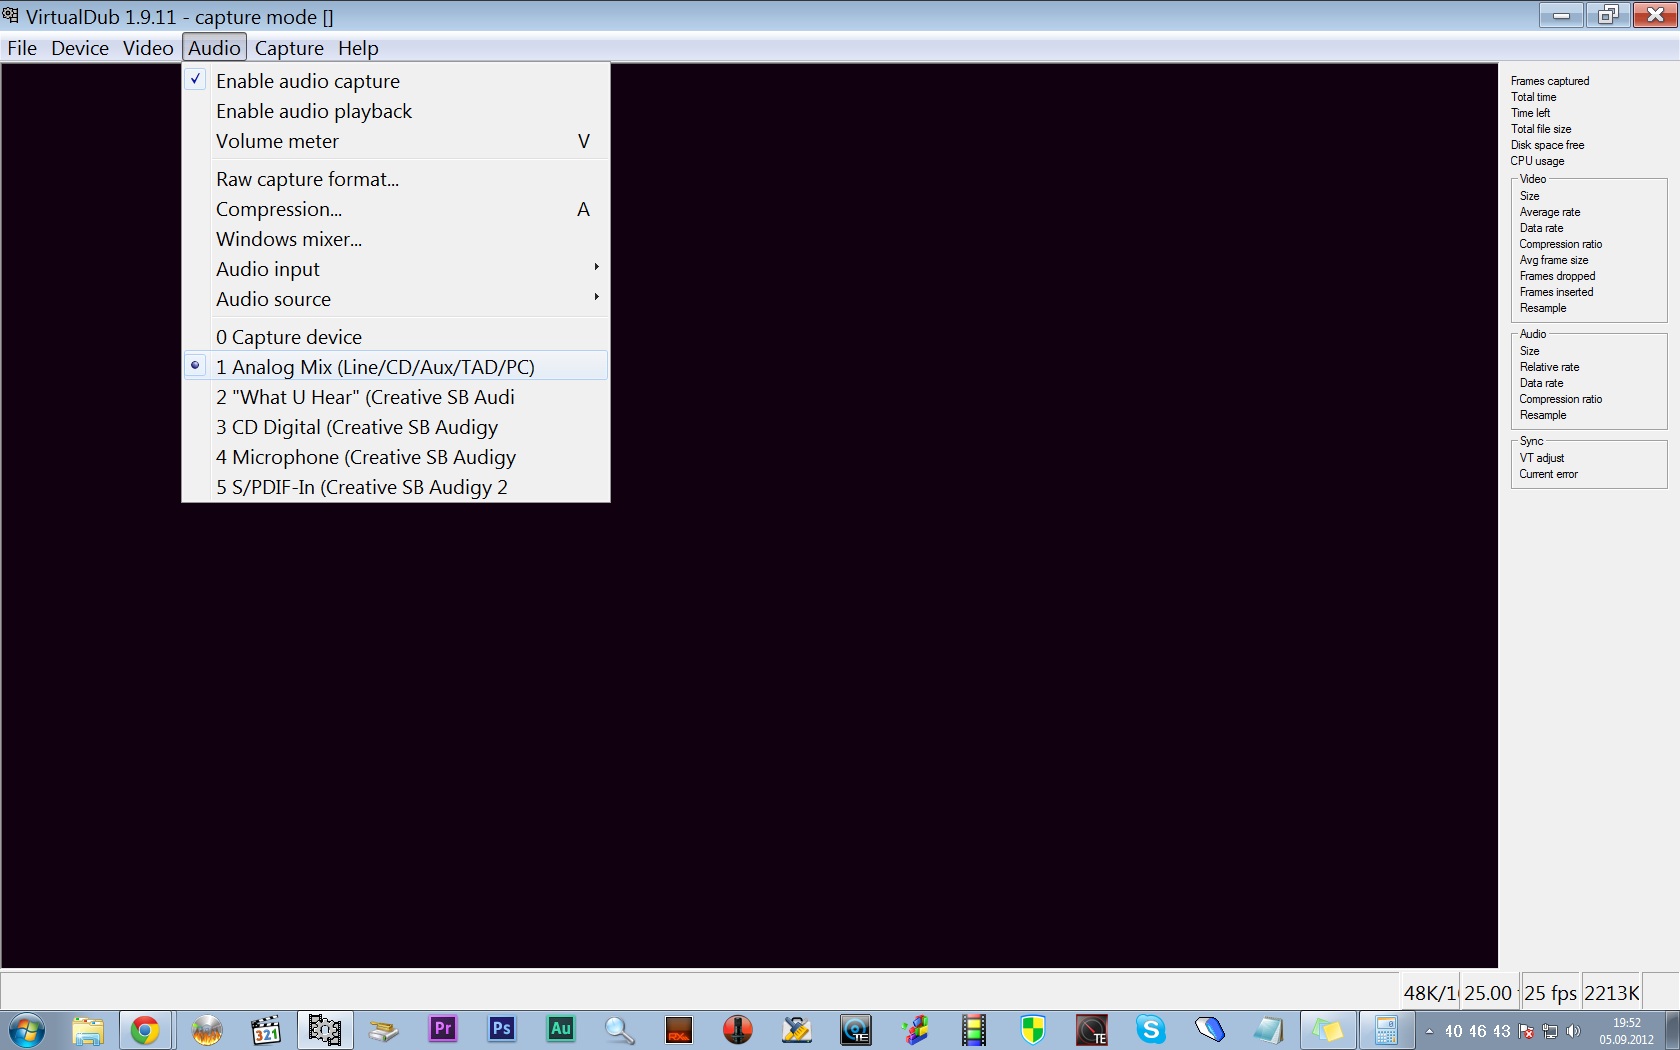Open the Windows Start menu
1680x1050 pixels.
tap(27, 1030)
